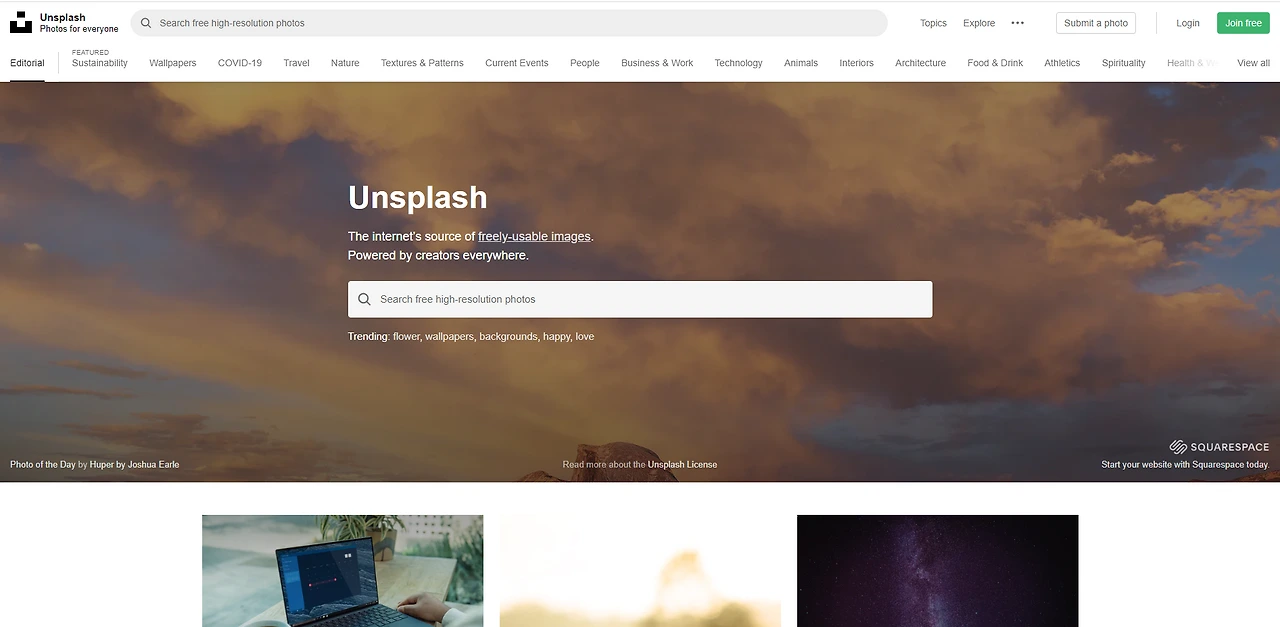Image resolution: width=1280 pixels, height=627 pixels.
Task: Open Photo of the Day link
Action: 42,465
